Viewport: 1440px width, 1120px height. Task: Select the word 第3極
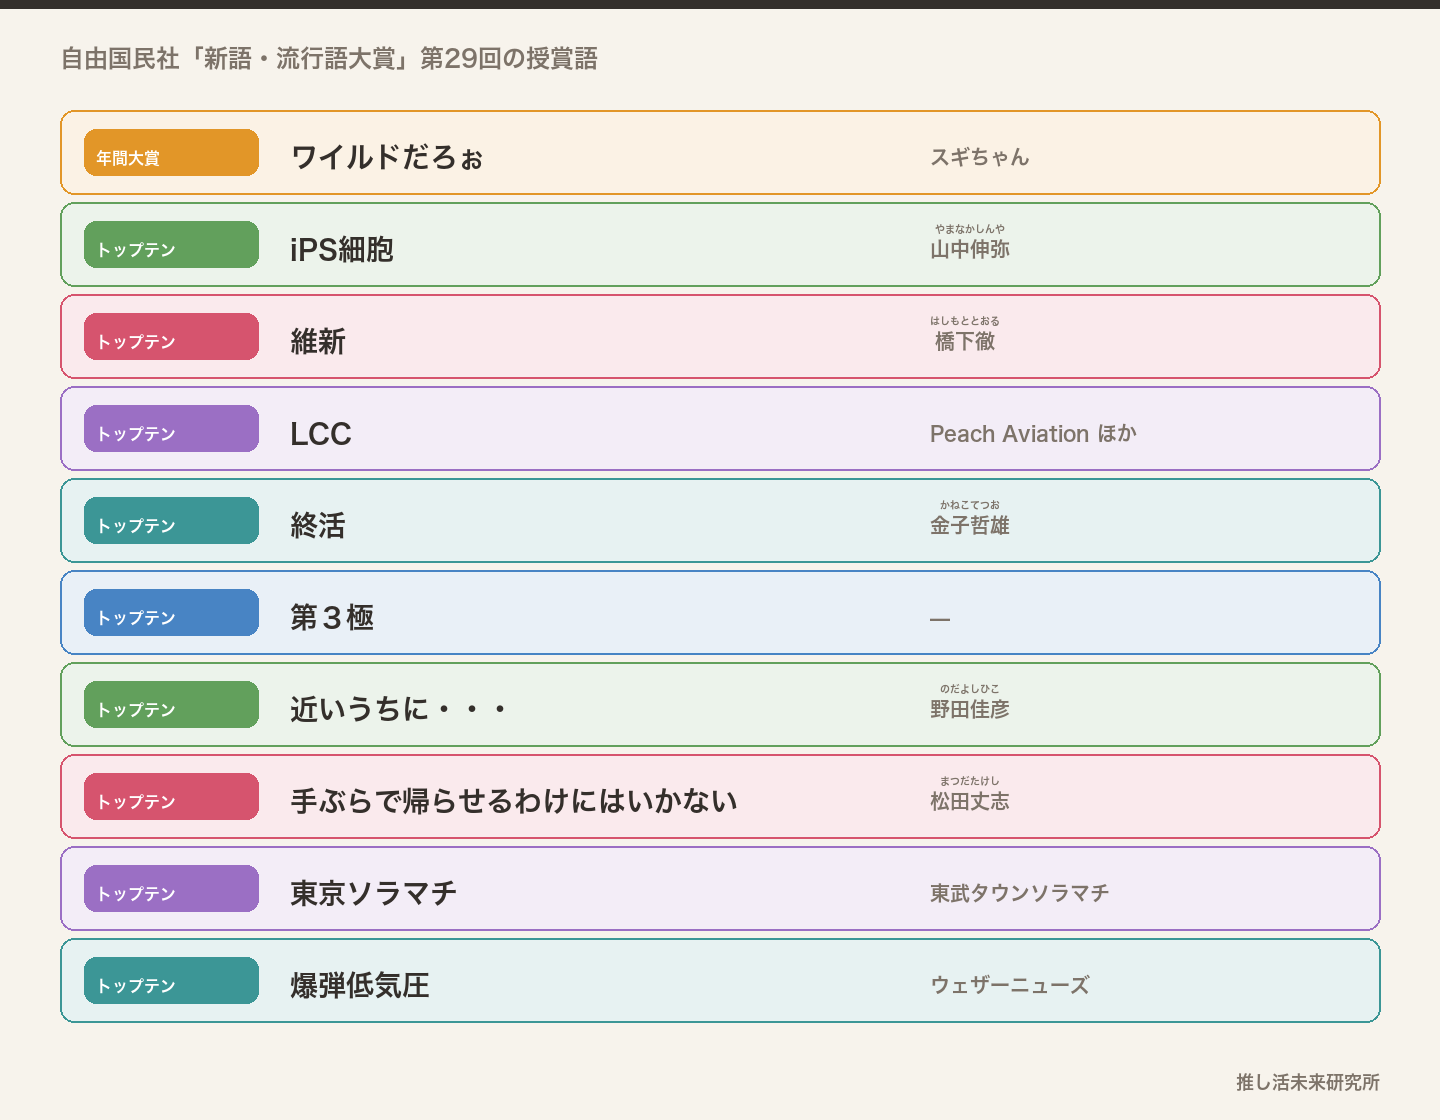pos(332,617)
